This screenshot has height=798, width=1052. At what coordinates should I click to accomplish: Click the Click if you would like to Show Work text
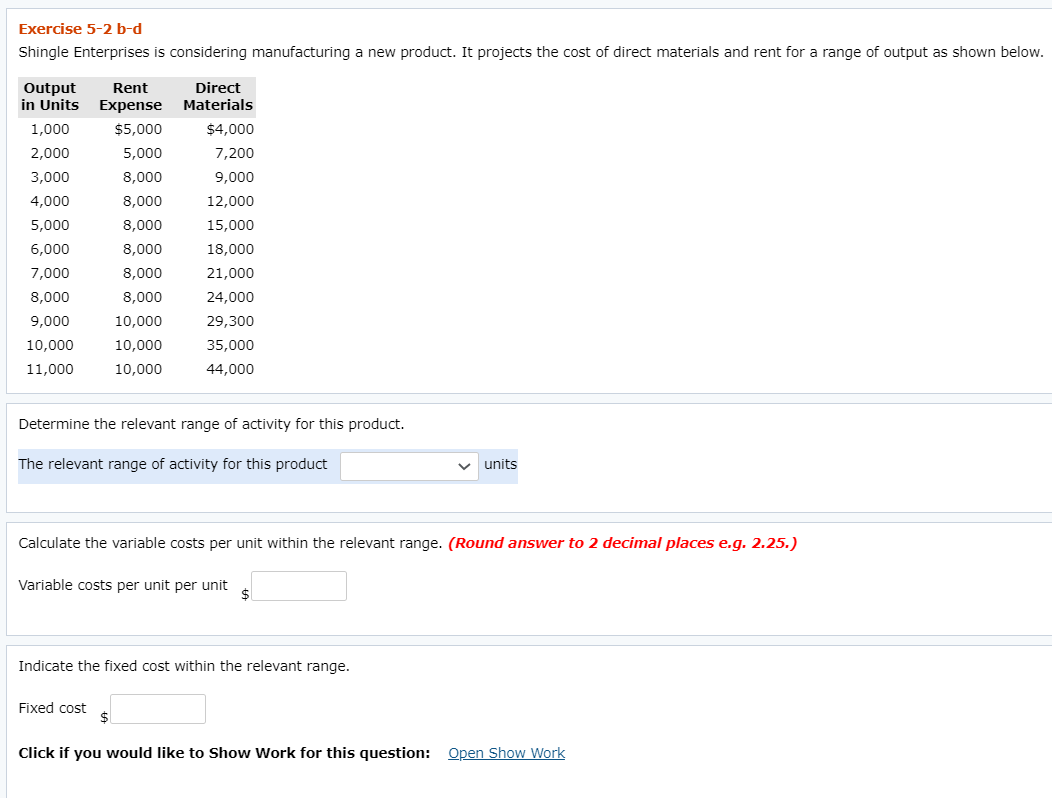tap(224, 753)
